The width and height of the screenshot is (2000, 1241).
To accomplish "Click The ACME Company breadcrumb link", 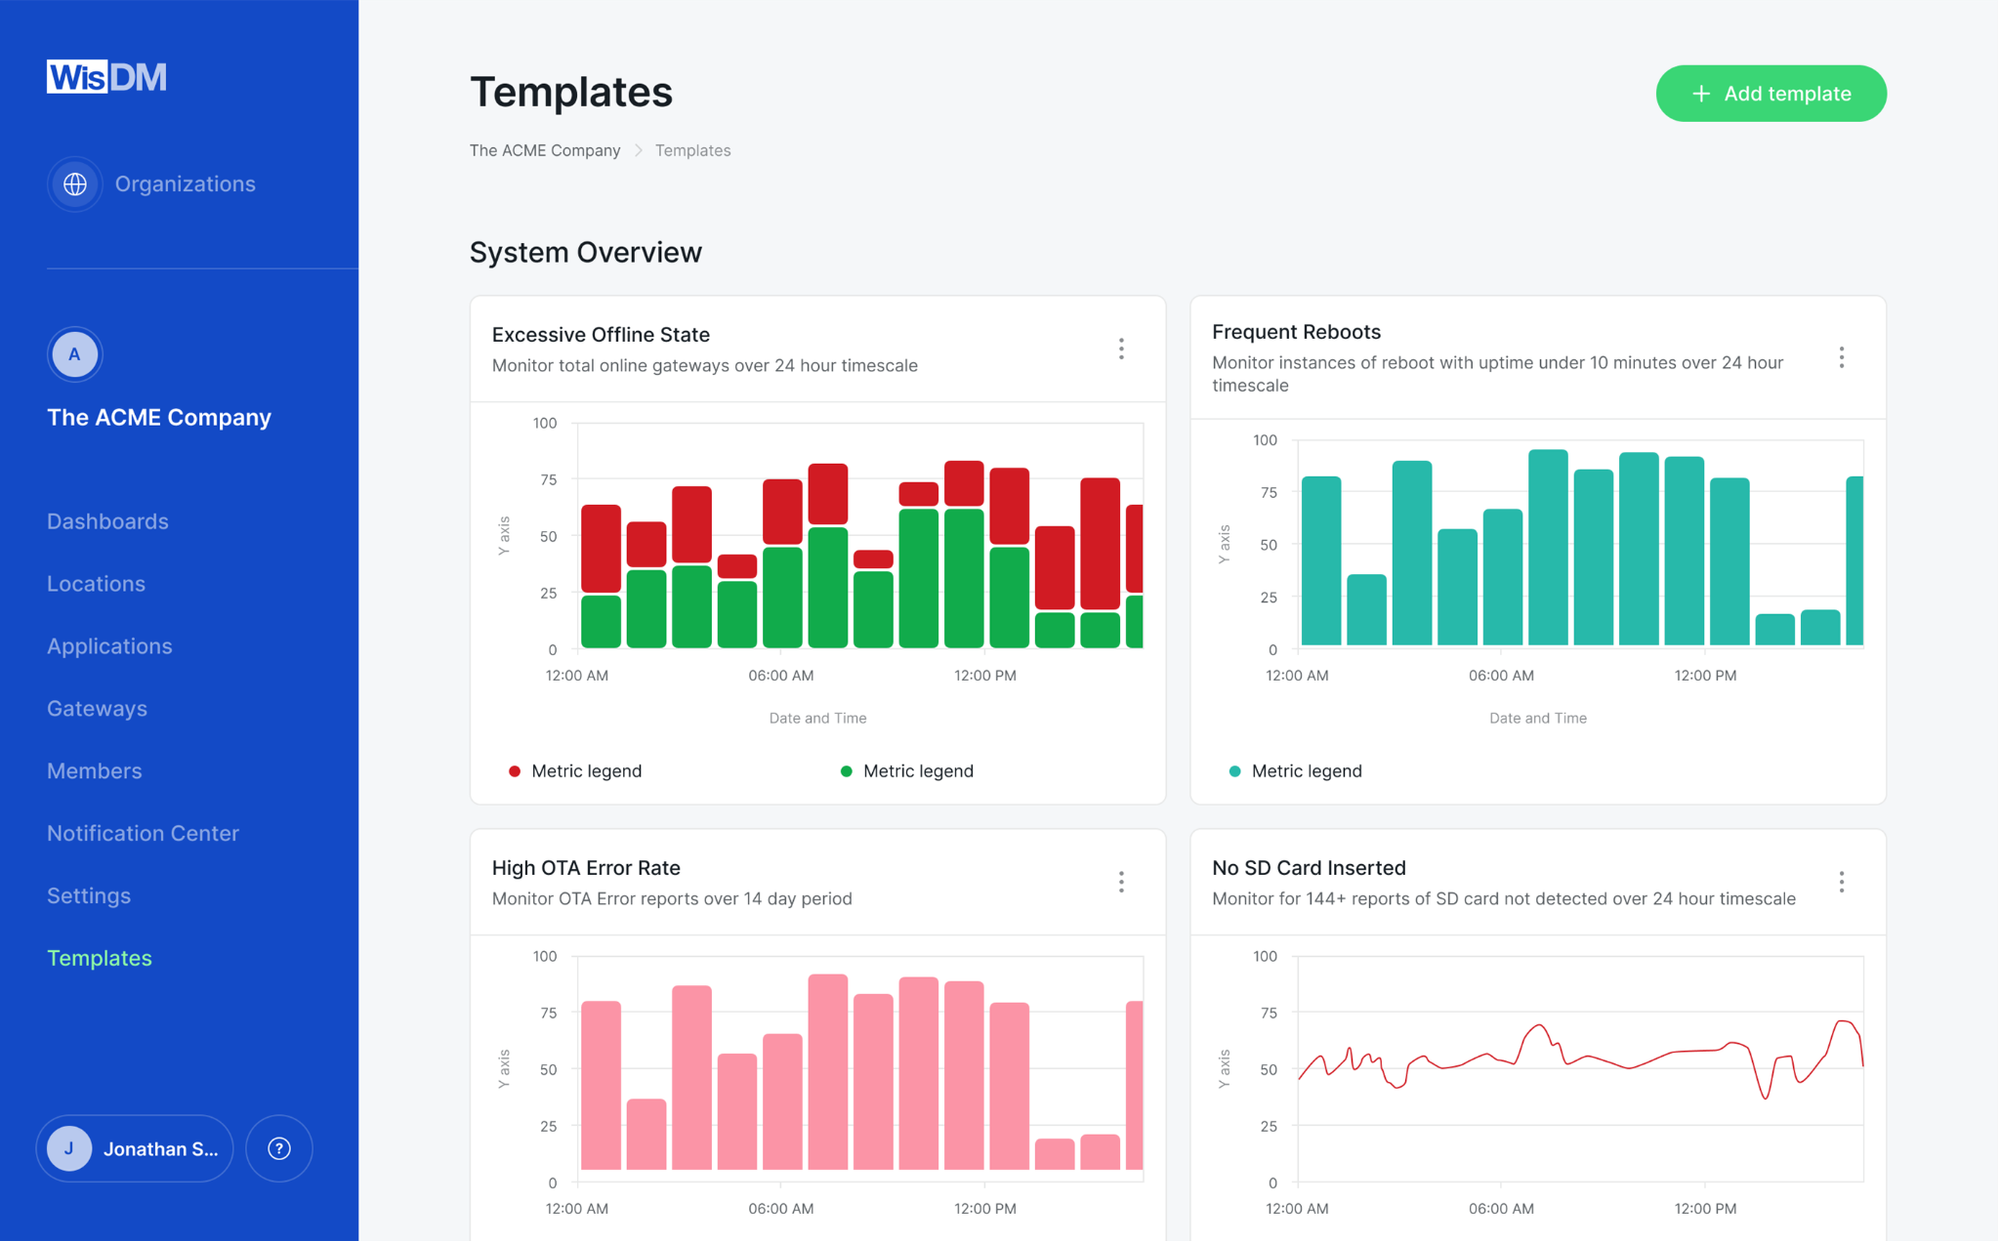I will point(545,150).
